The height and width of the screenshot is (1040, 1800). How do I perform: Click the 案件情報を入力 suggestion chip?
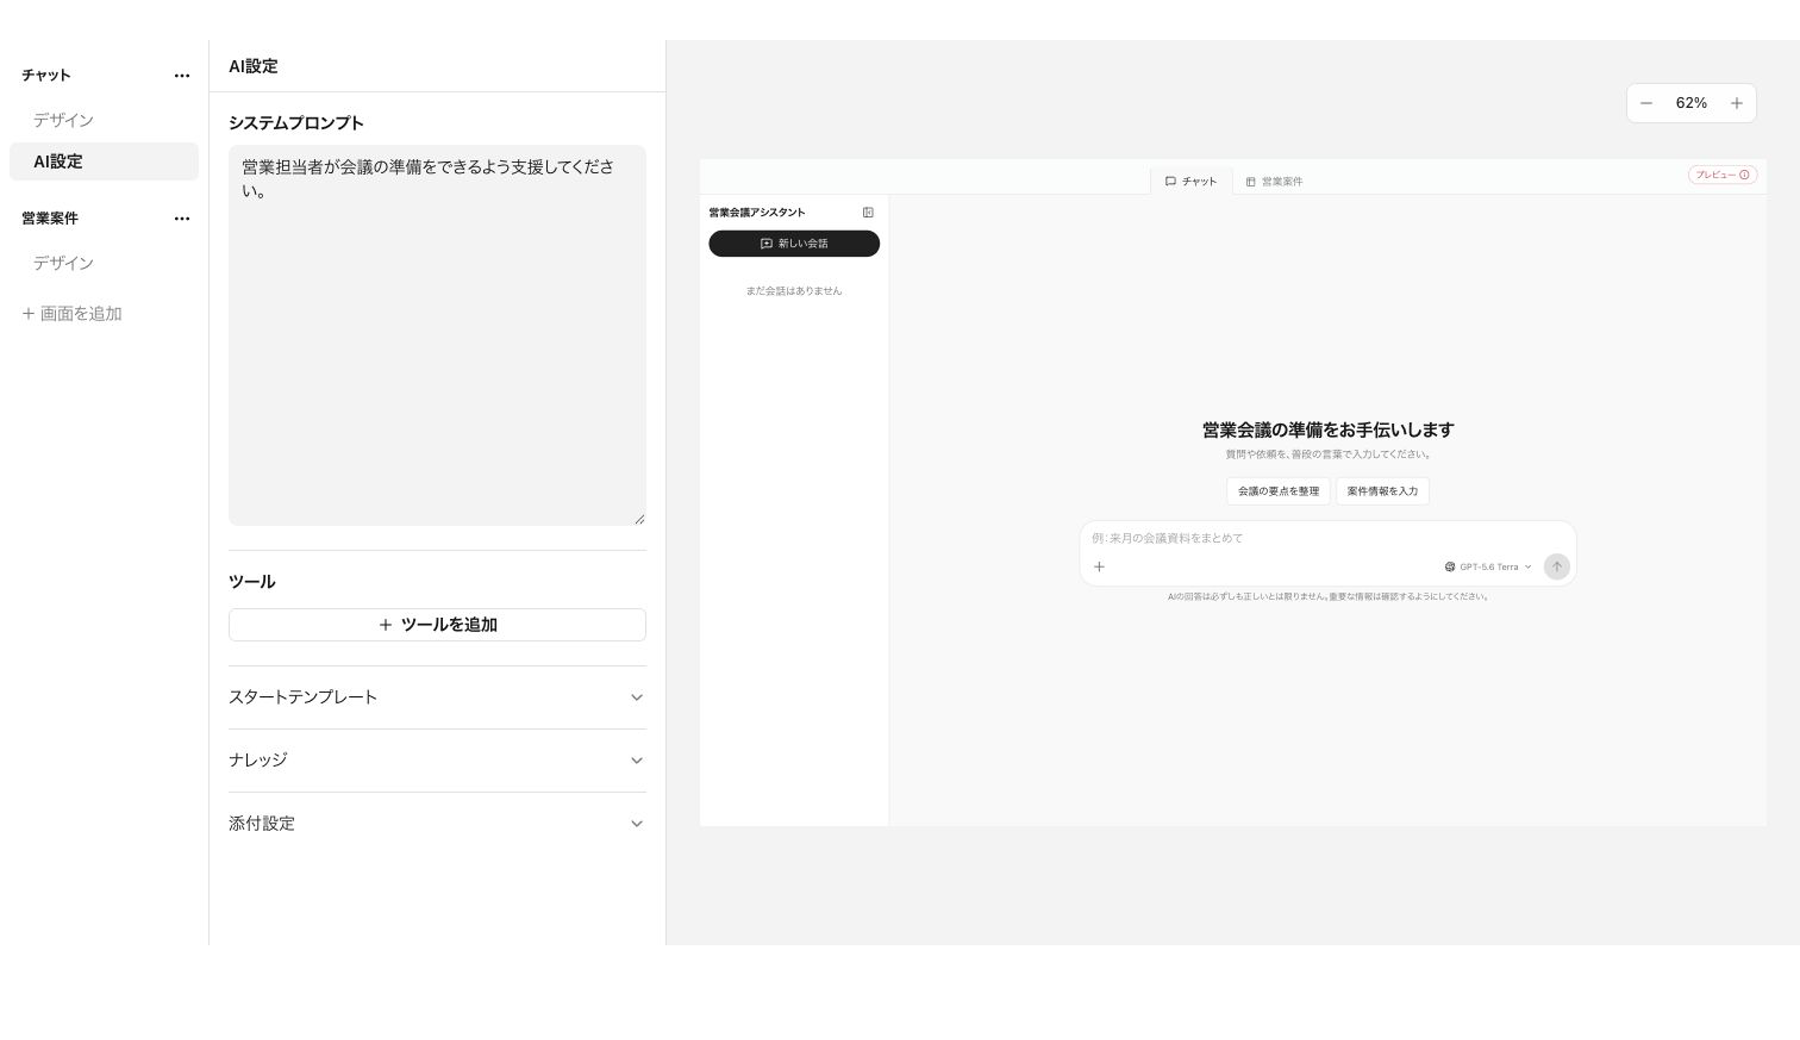pos(1382,491)
